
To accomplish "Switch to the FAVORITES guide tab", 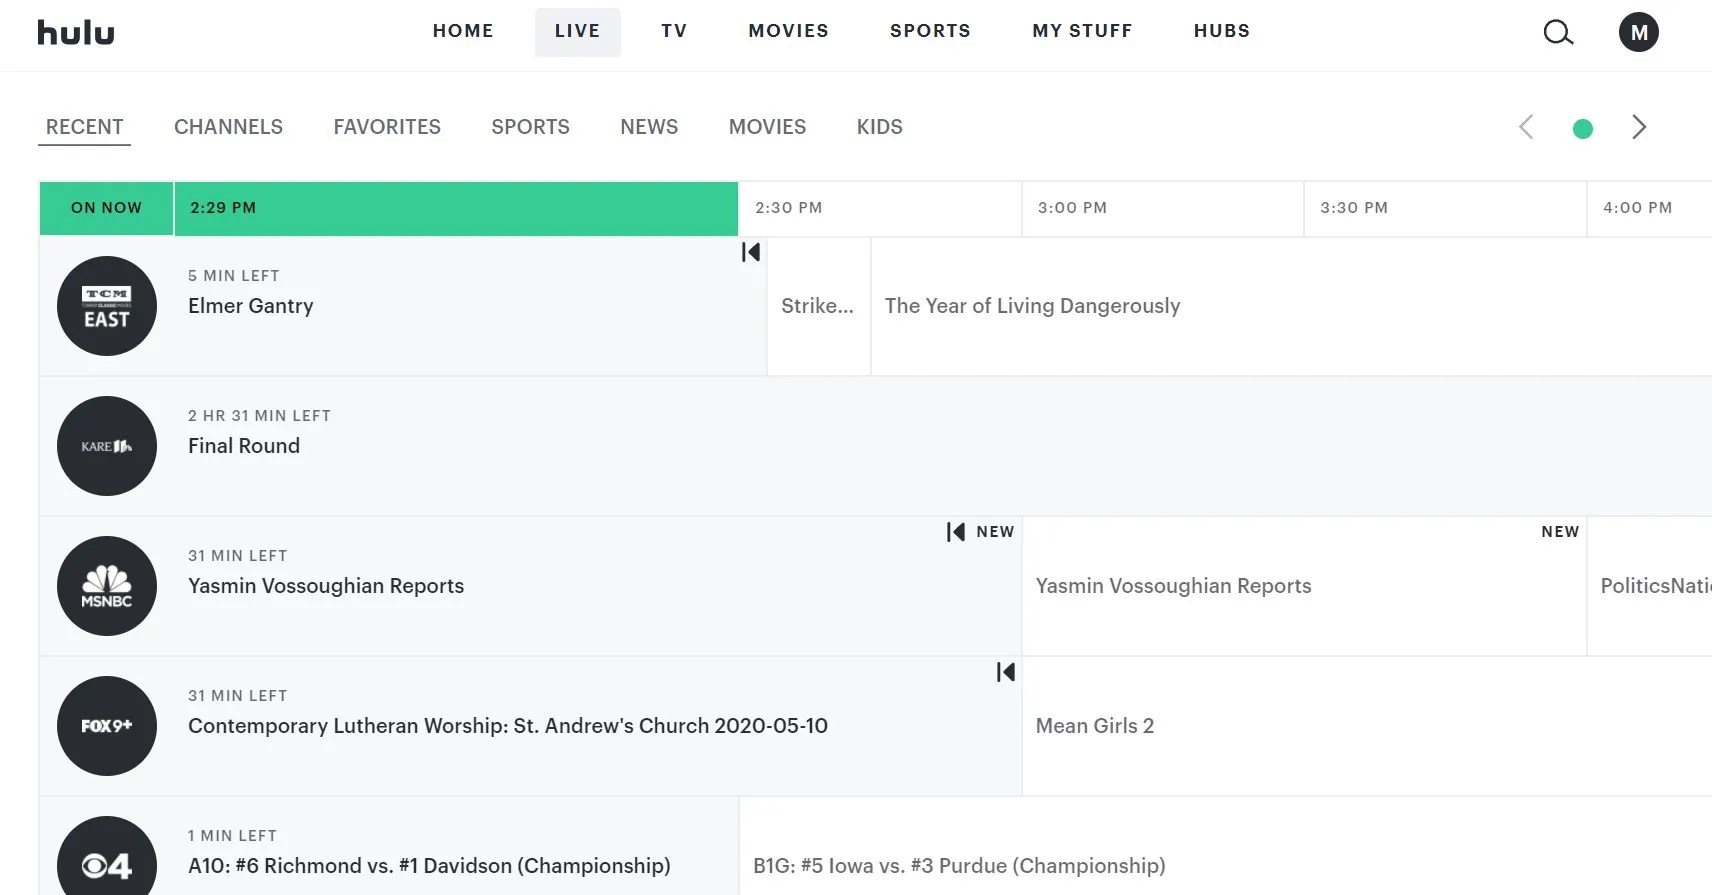I will click(387, 127).
